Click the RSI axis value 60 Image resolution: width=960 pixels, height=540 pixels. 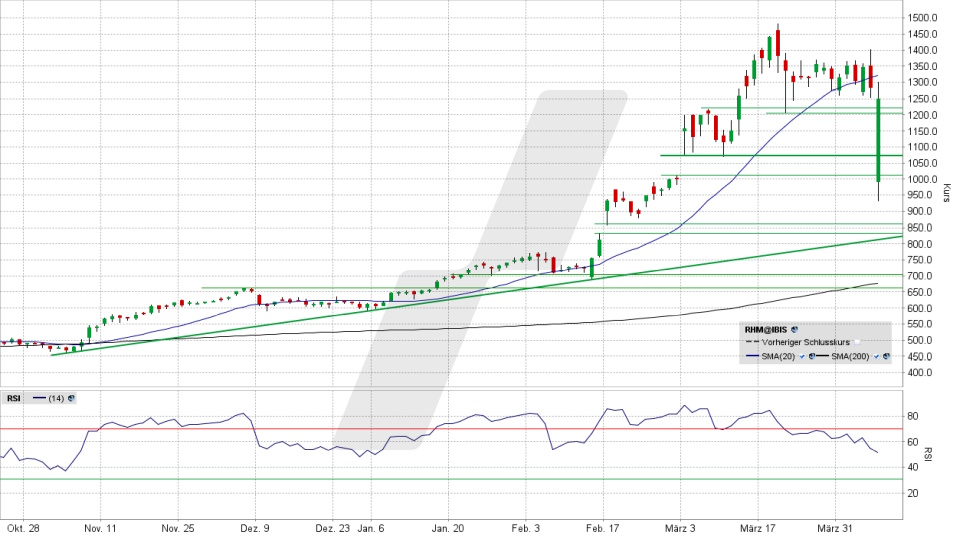click(x=912, y=441)
